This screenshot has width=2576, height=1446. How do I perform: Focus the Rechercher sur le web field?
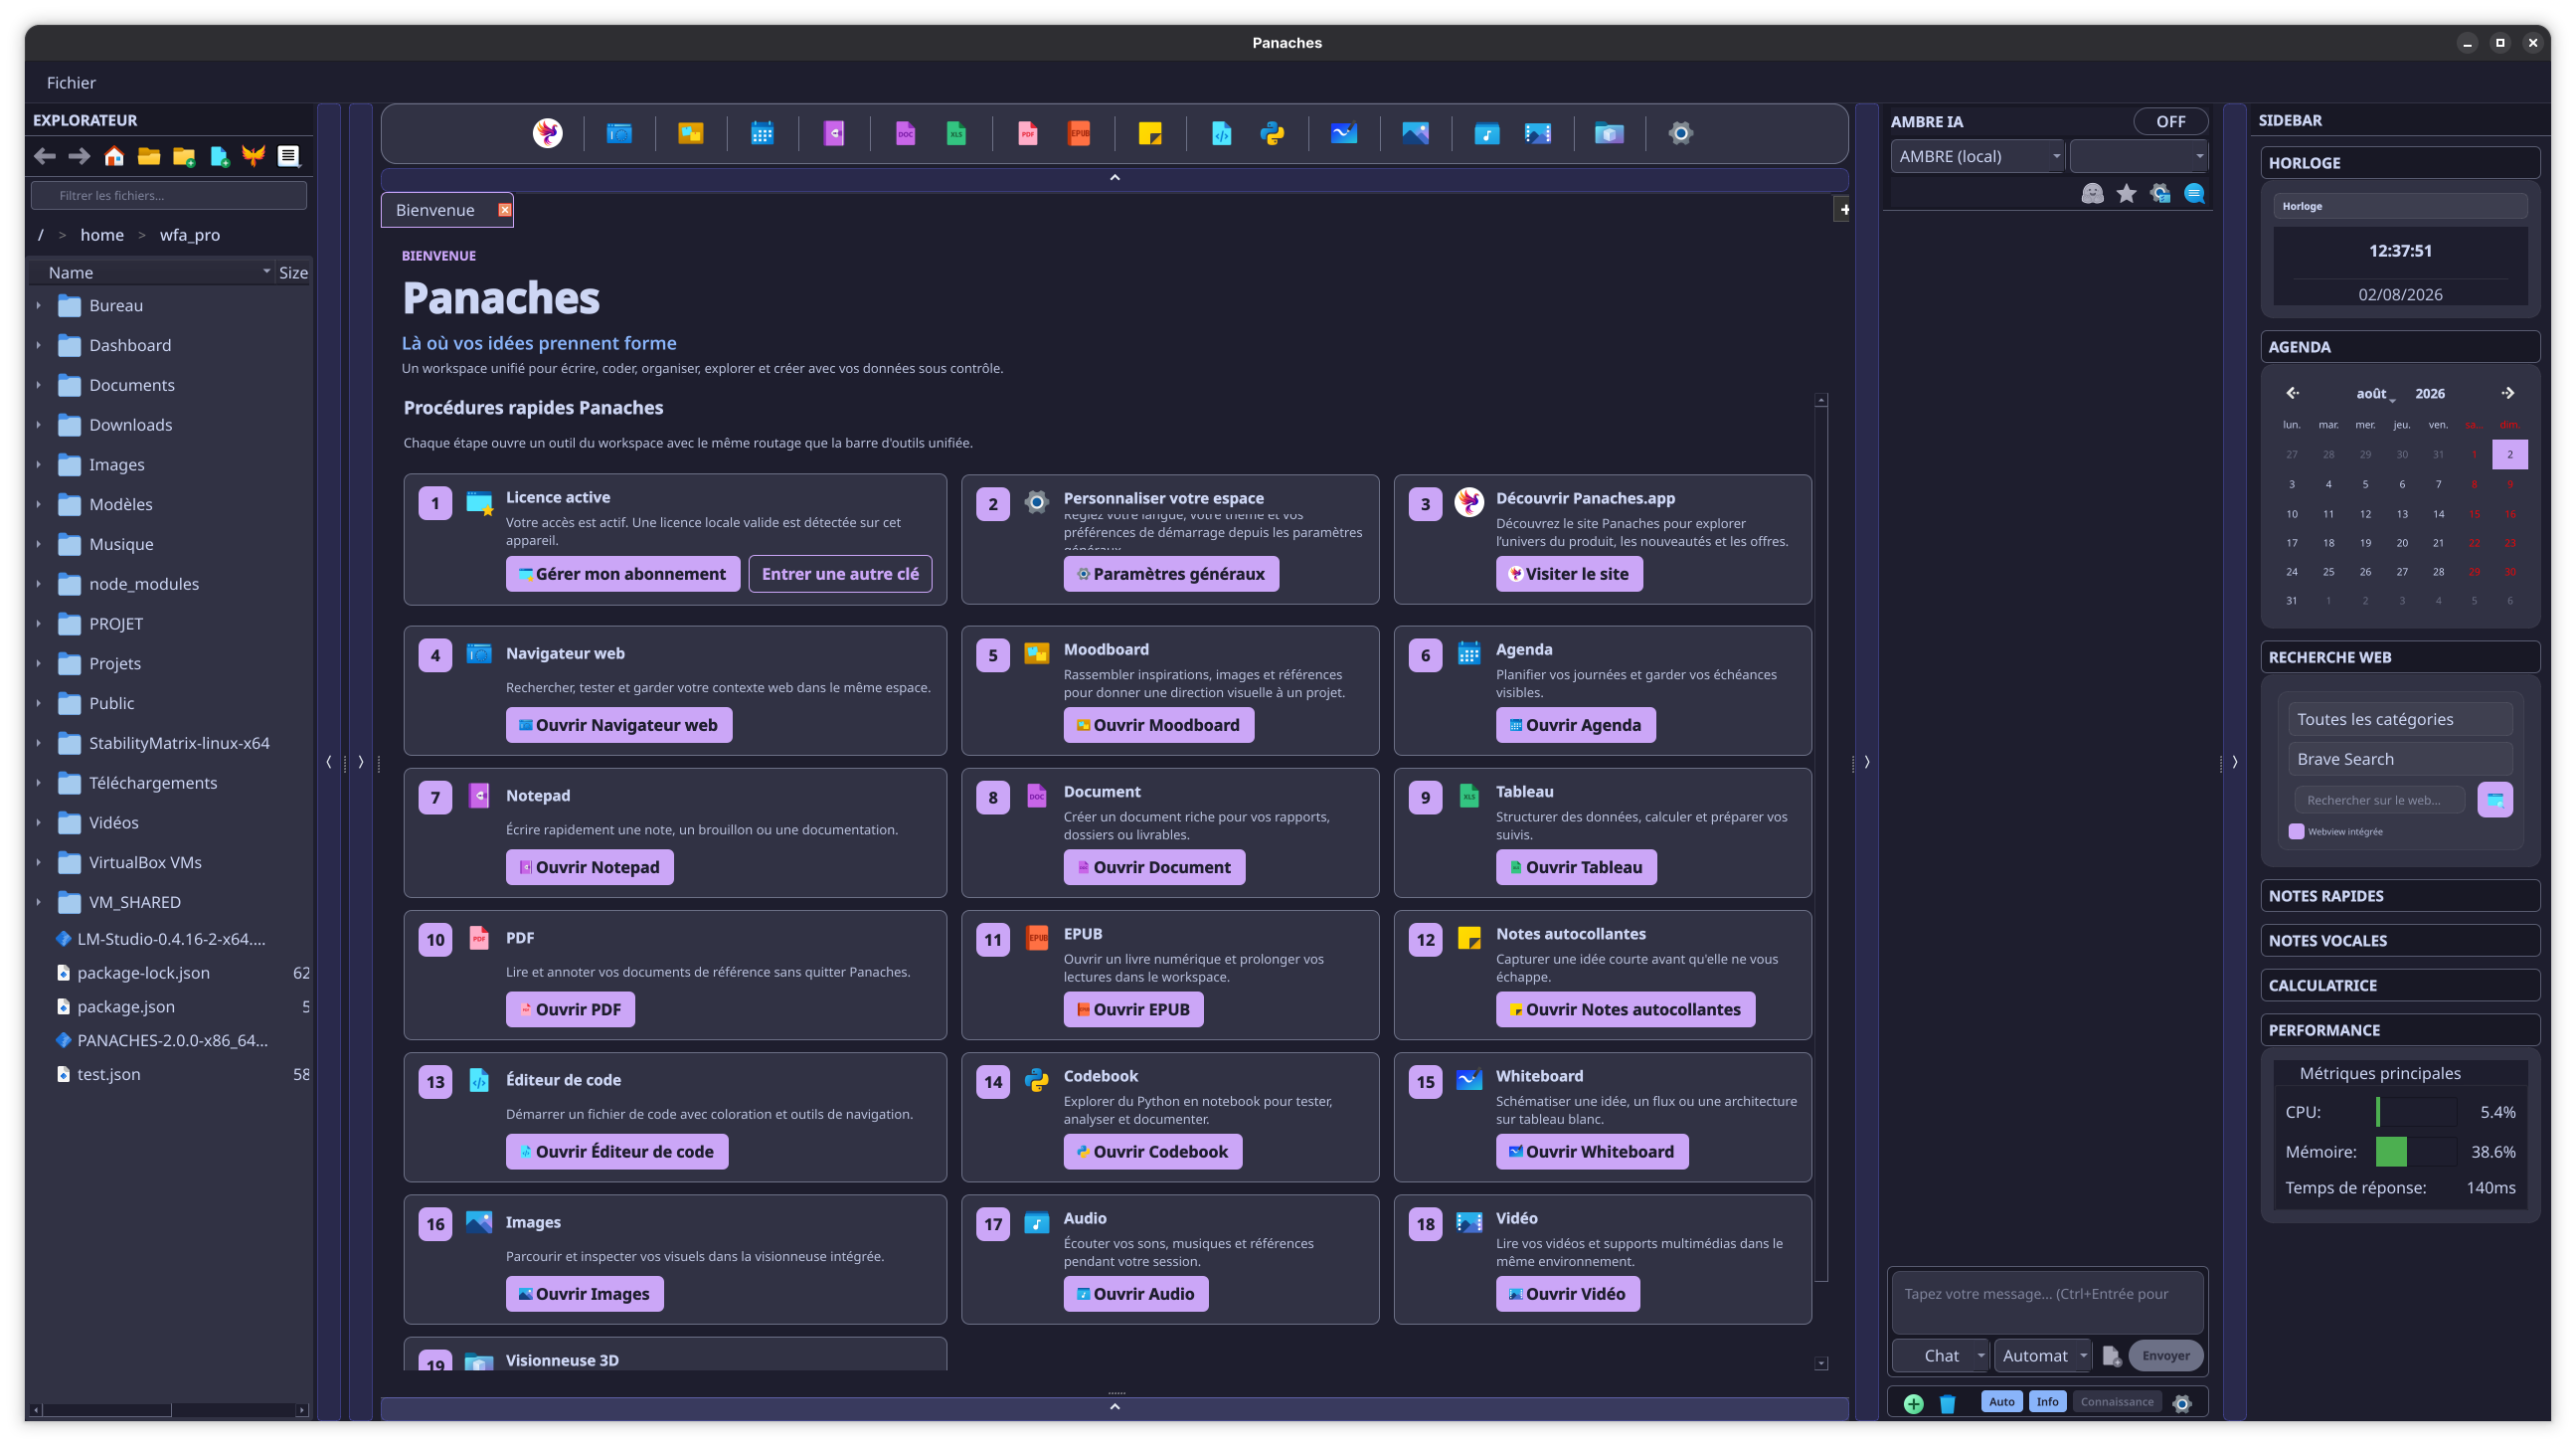tap(2379, 800)
